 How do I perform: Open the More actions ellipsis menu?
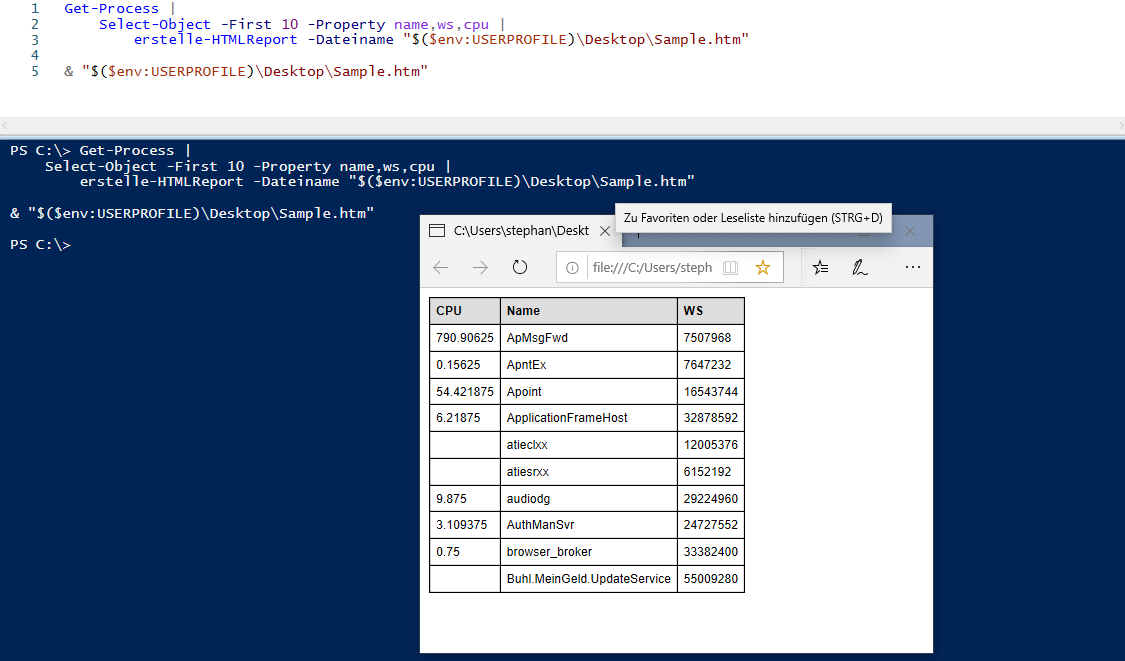pyautogui.click(x=912, y=267)
